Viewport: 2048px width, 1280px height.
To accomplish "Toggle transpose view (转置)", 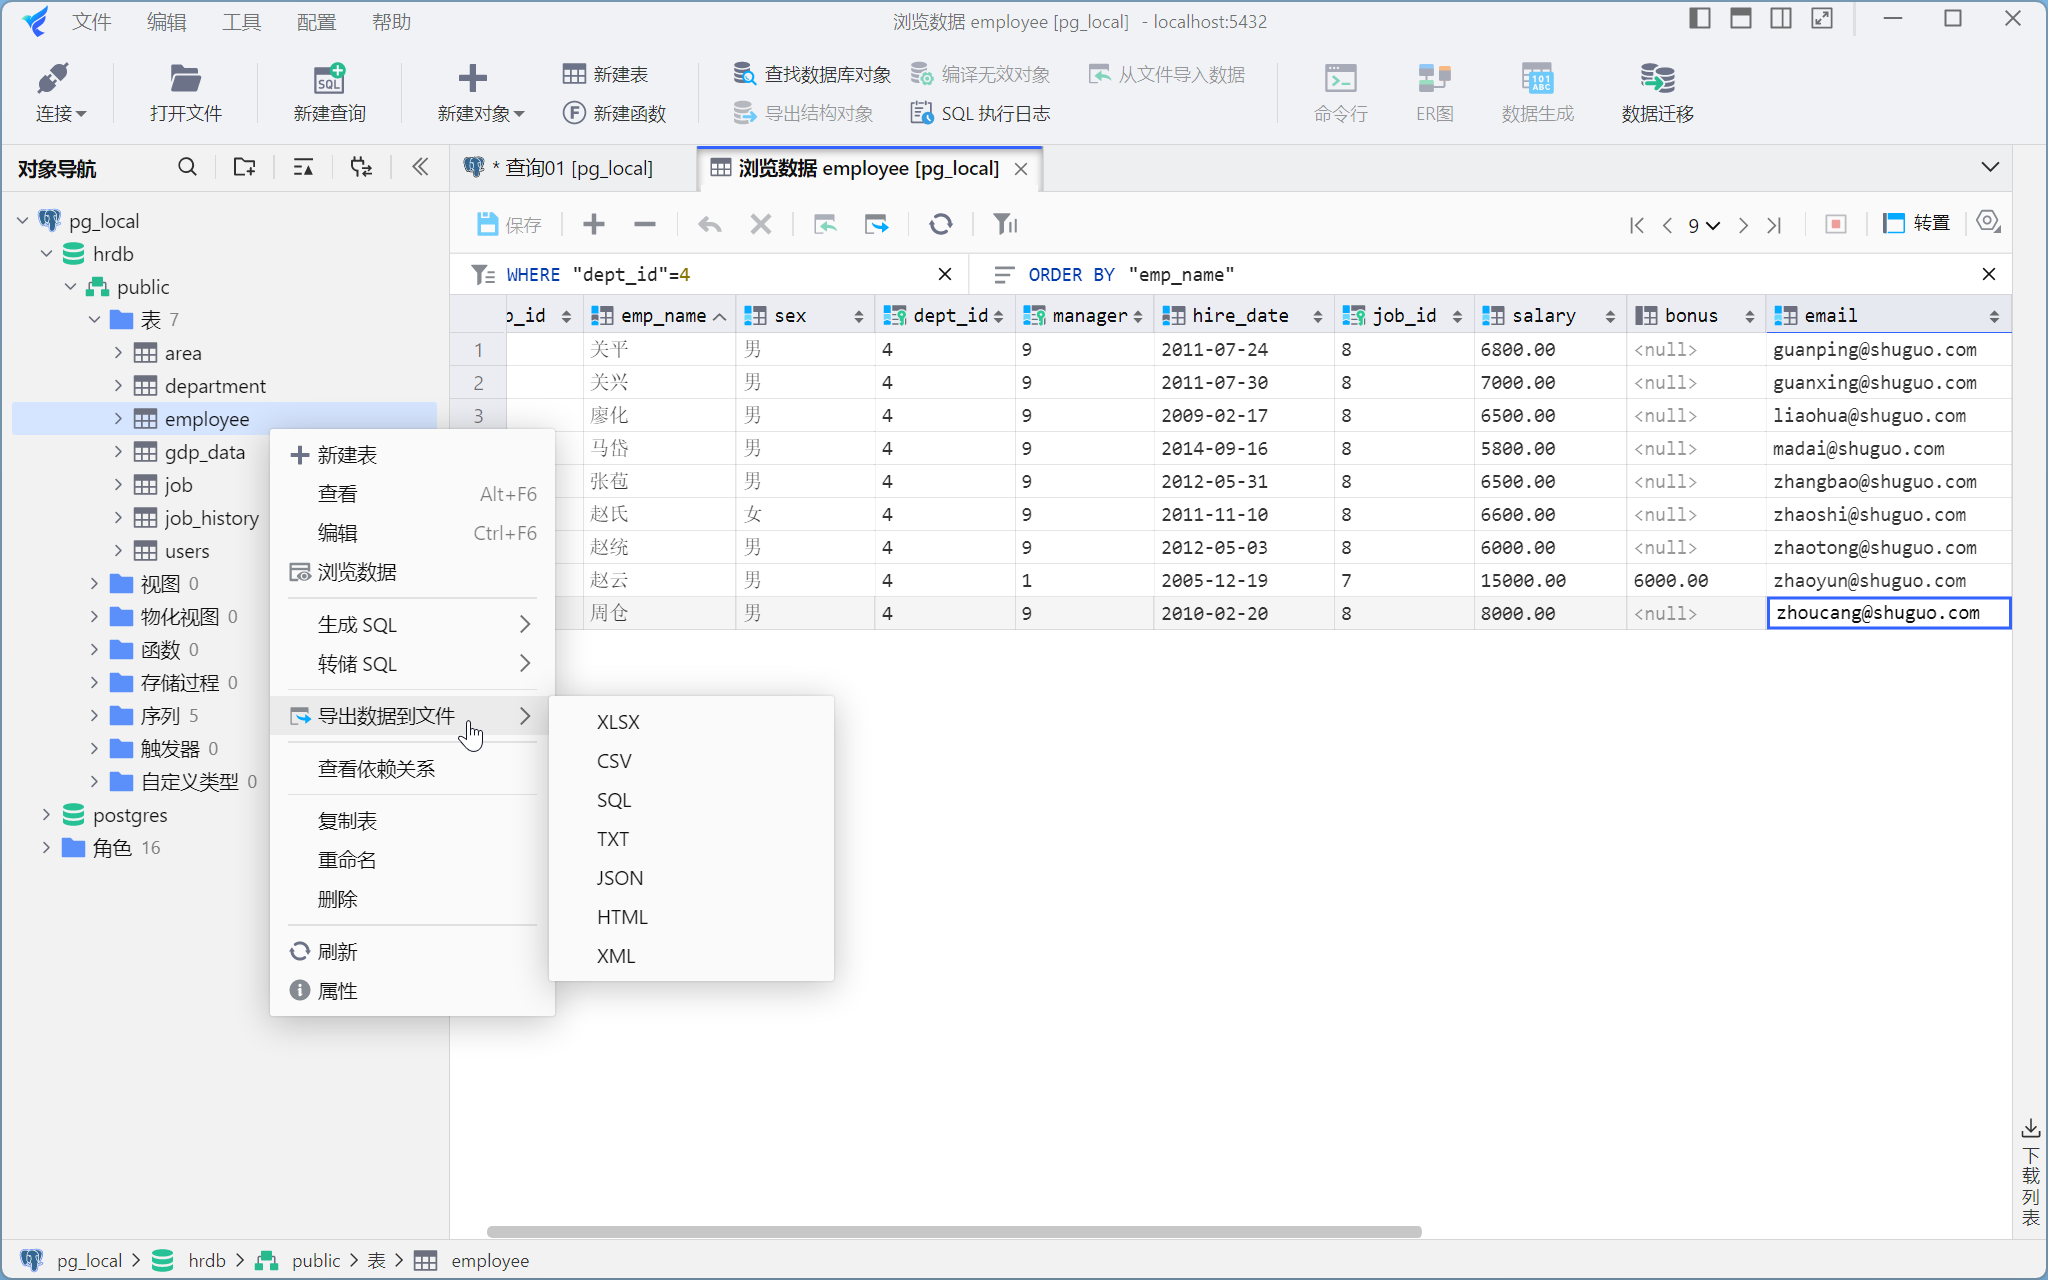I will 1917,224.
